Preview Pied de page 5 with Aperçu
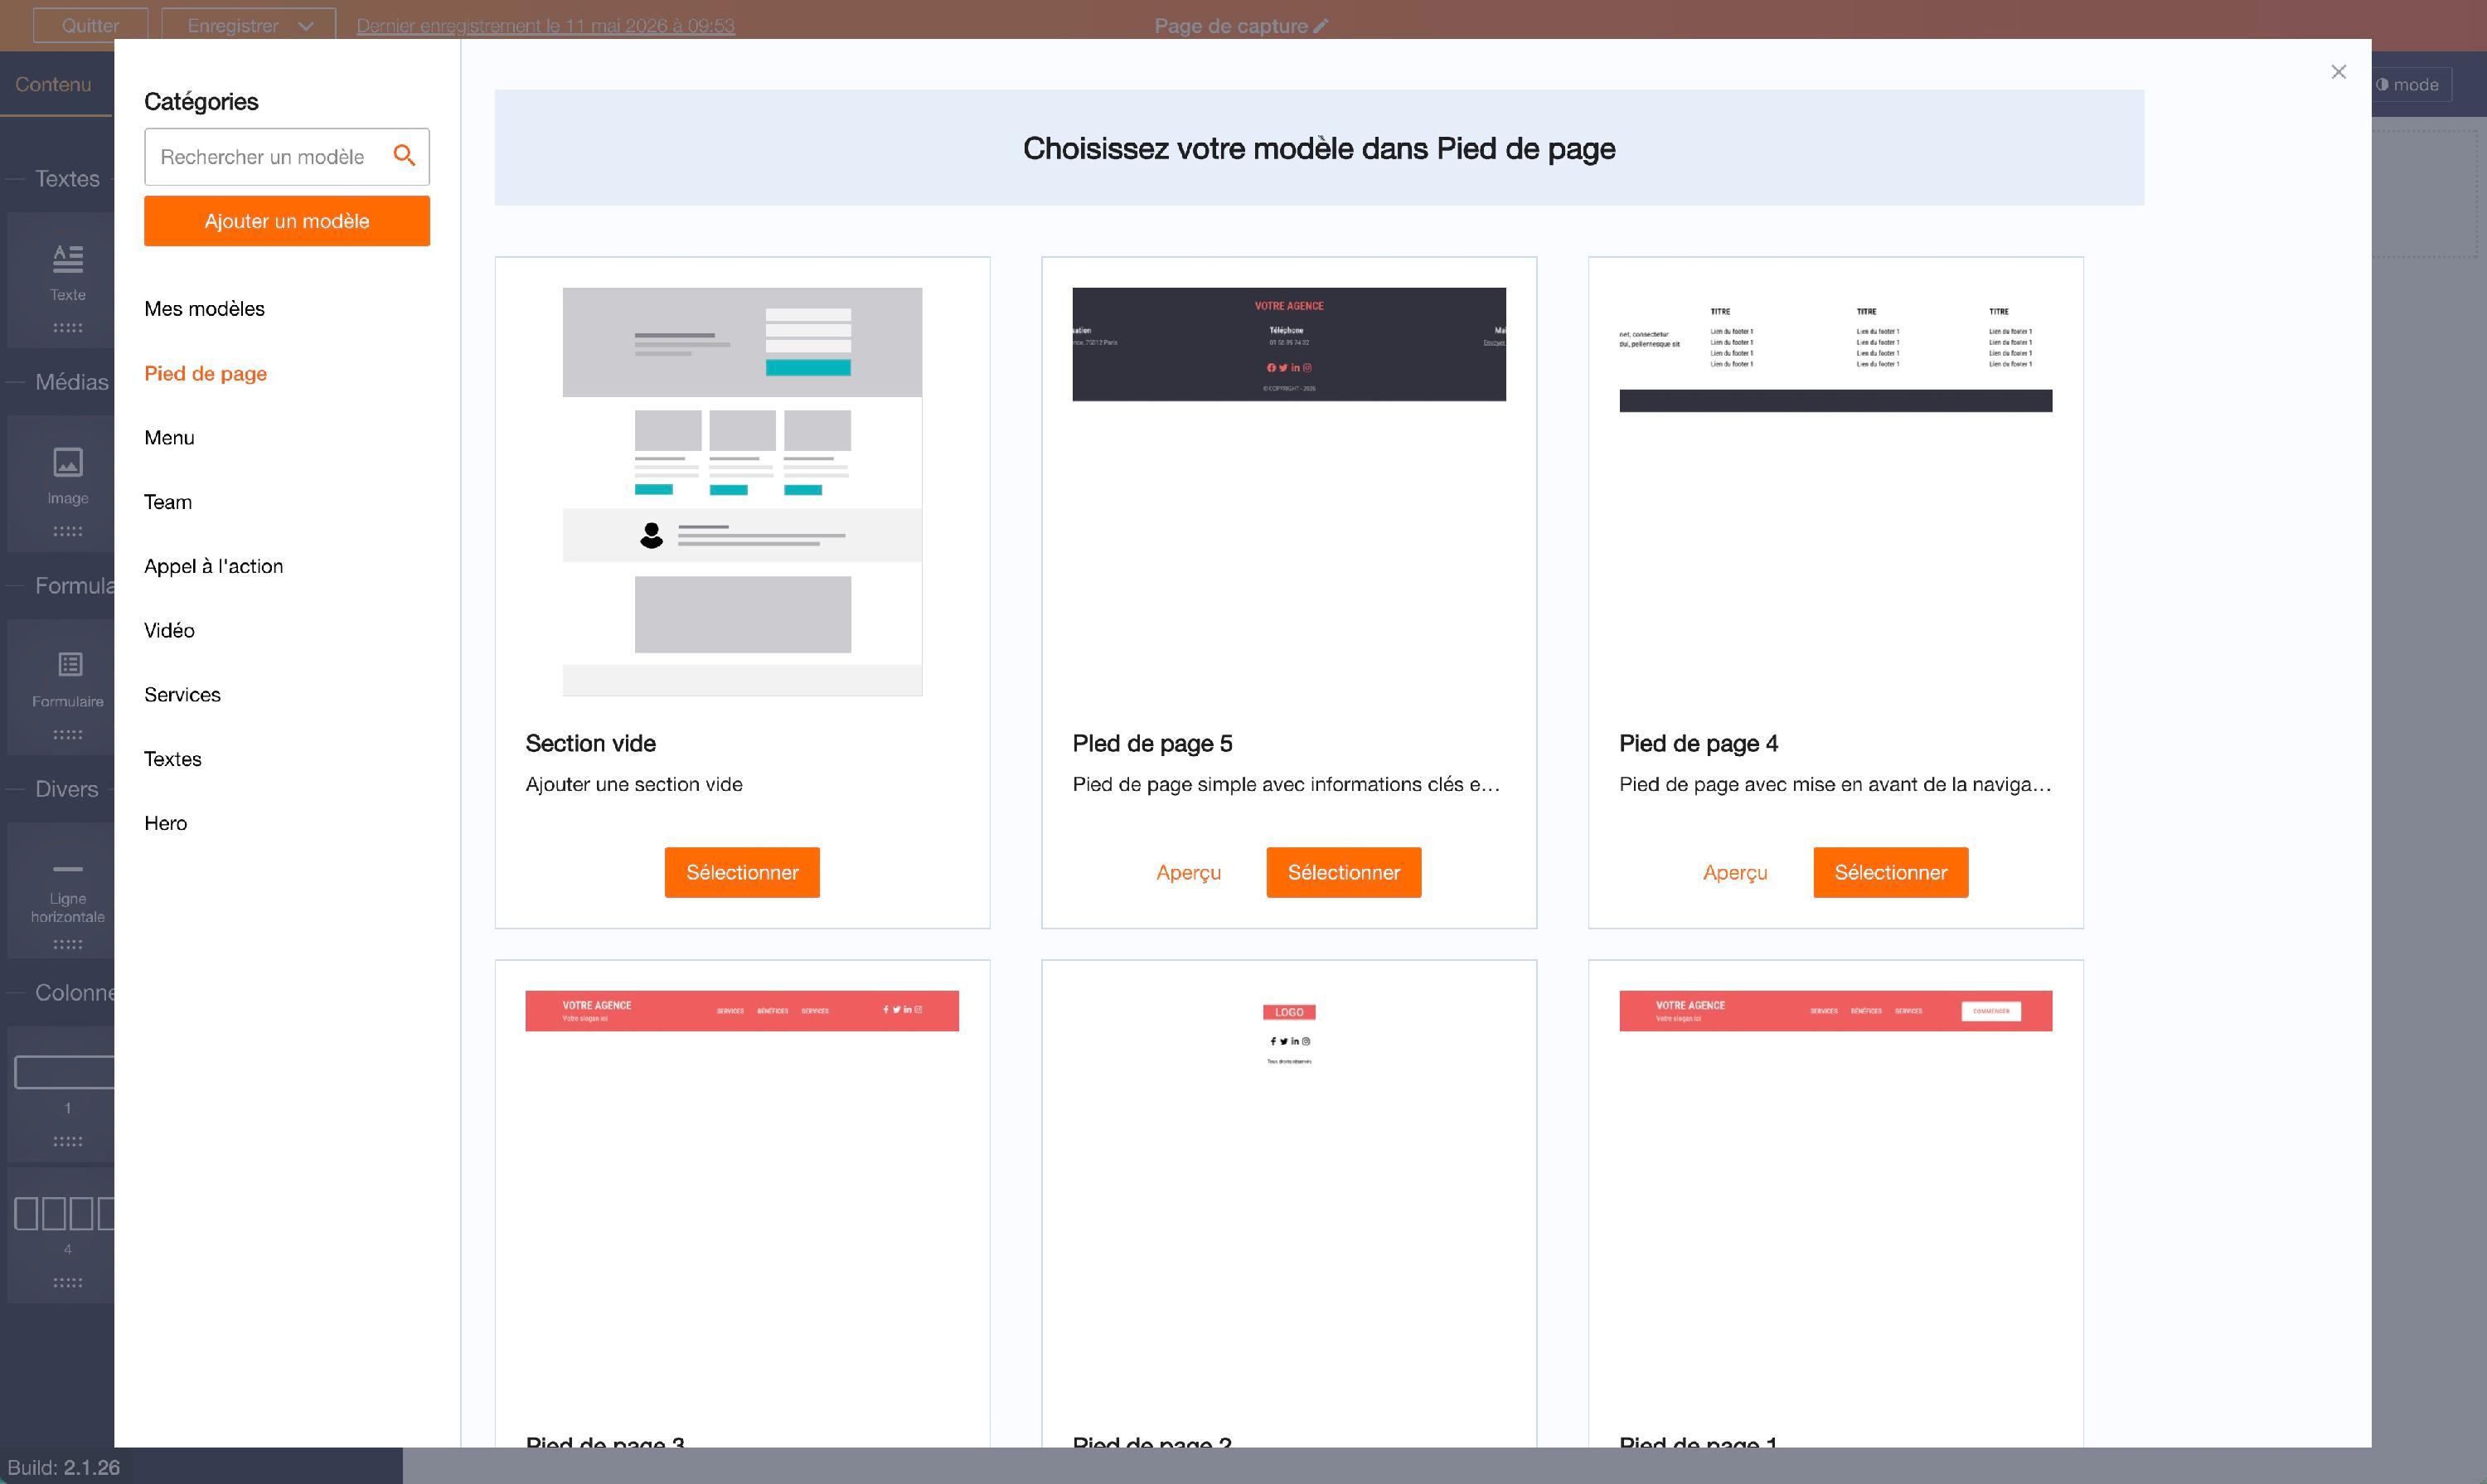Image resolution: width=2487 pixels, height=1484 pixels. point(1188,872)
